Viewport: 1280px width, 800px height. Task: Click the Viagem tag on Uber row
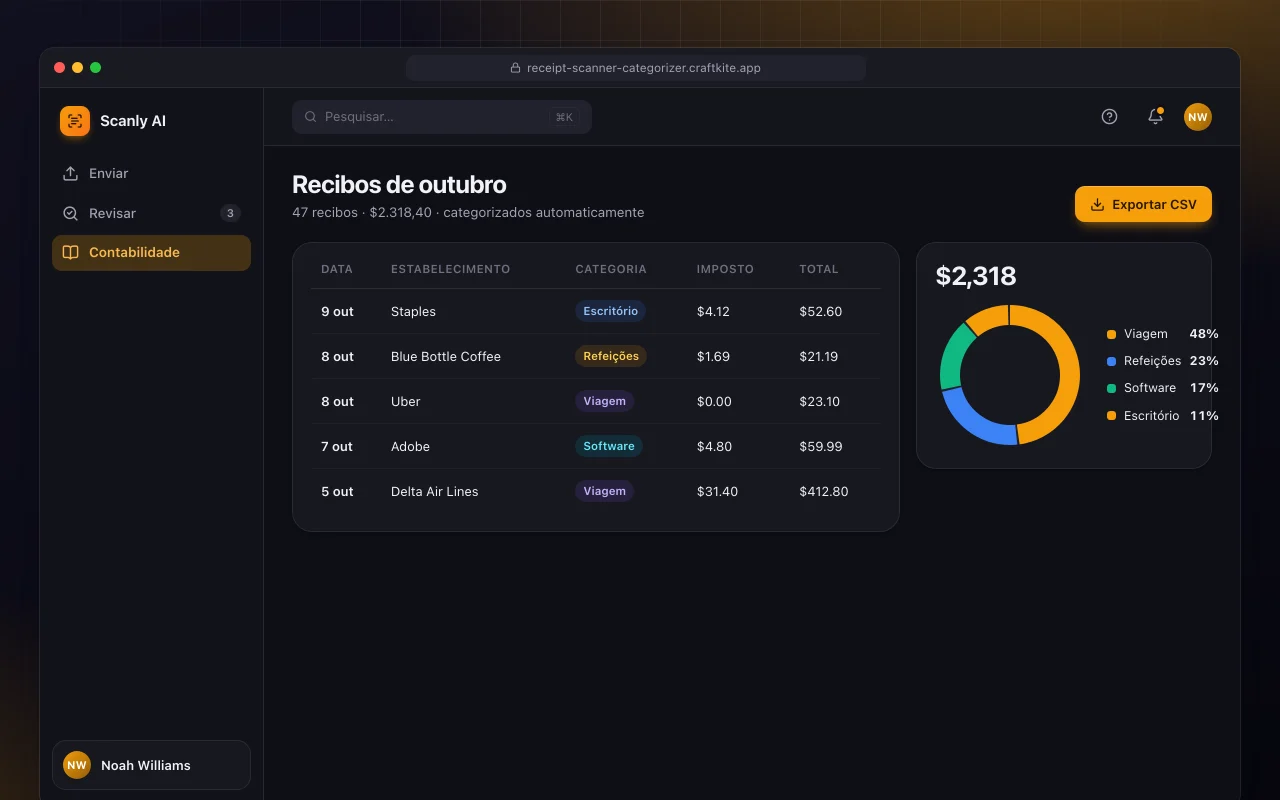[x=604, y=401]
